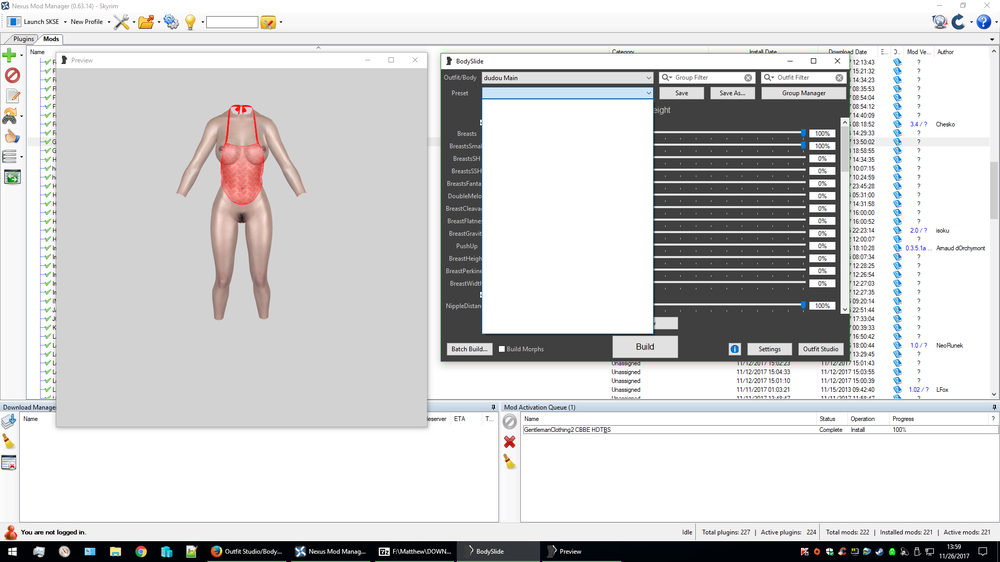Click the remove download window icon
This screenshot has width=1000, height=562.
tap(9, 463)
